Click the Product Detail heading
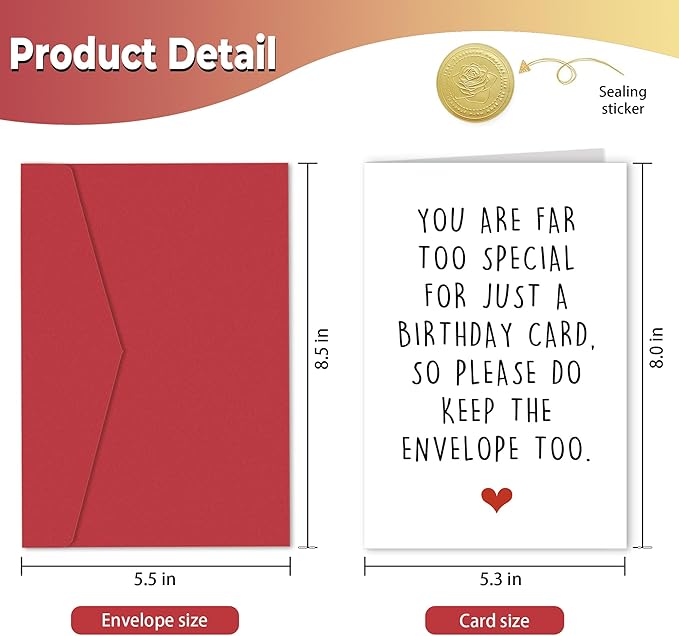 [143, 55]
